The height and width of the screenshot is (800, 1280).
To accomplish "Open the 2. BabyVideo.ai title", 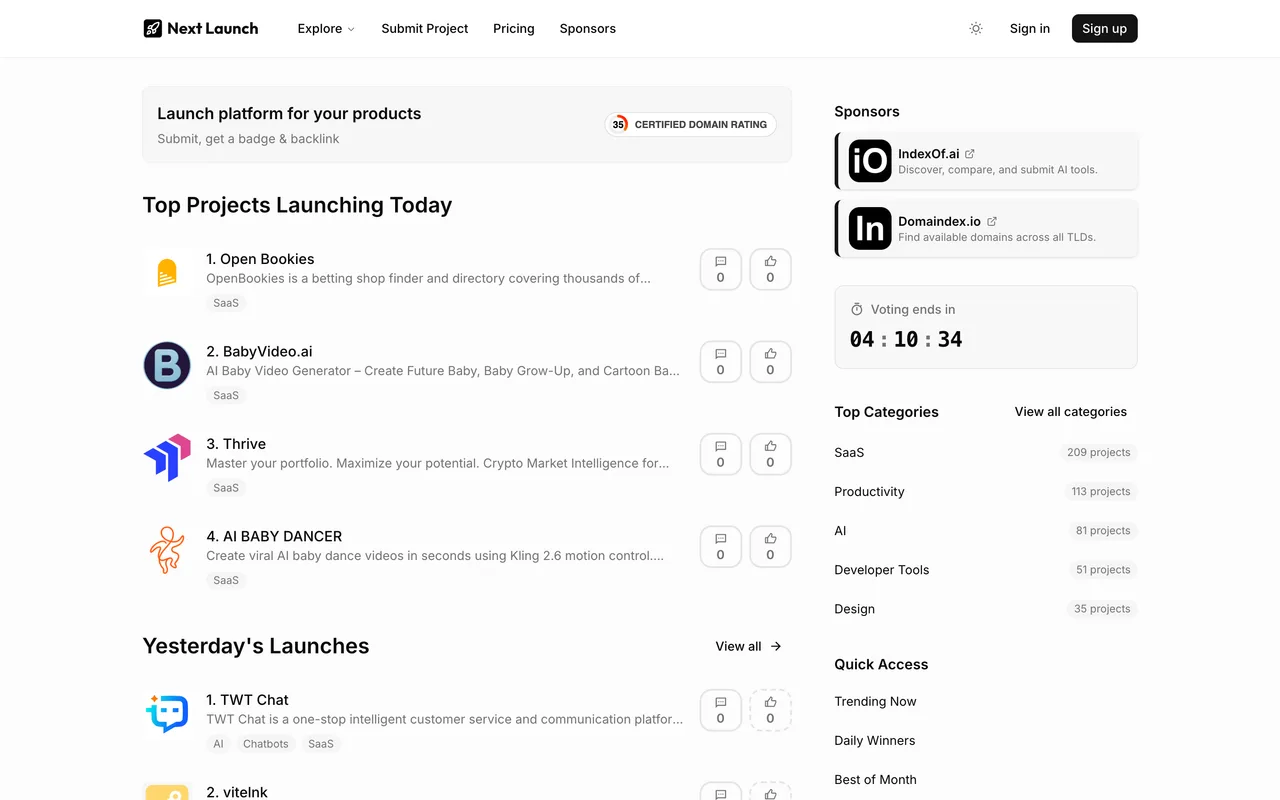I will click(259, 351).
